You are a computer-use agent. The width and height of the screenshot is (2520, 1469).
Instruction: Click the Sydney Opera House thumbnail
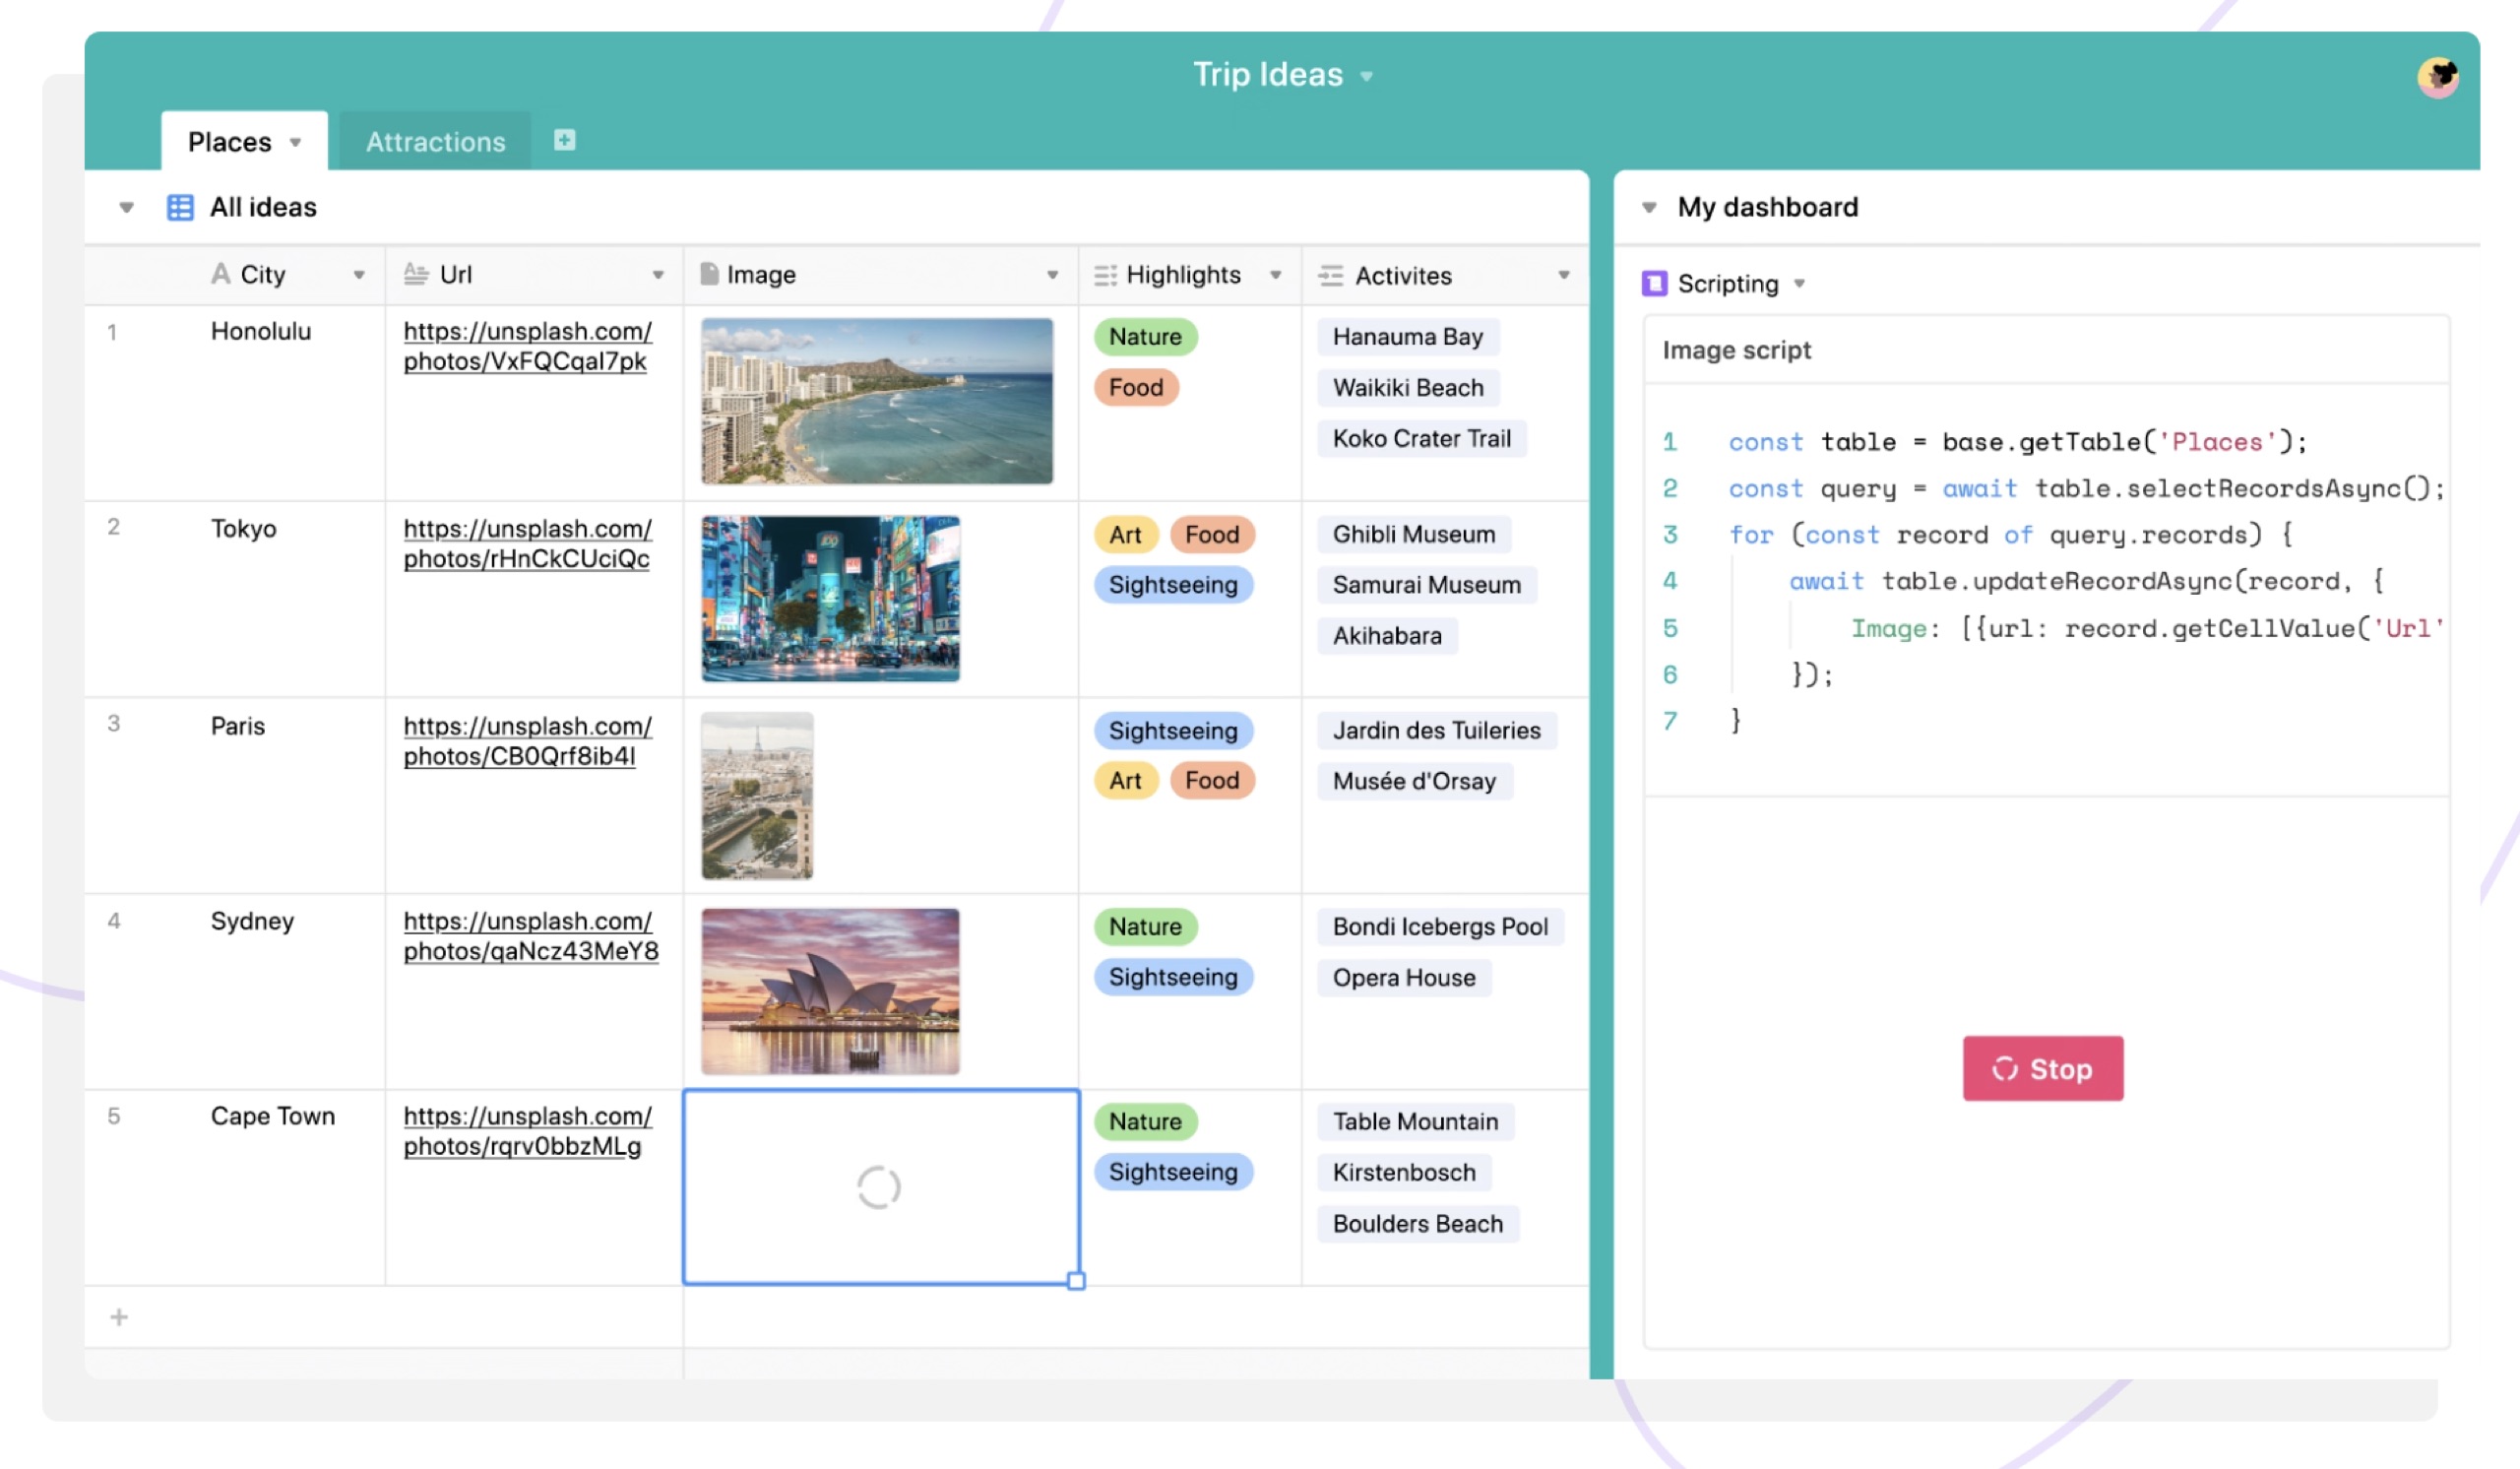coord(830,990)
